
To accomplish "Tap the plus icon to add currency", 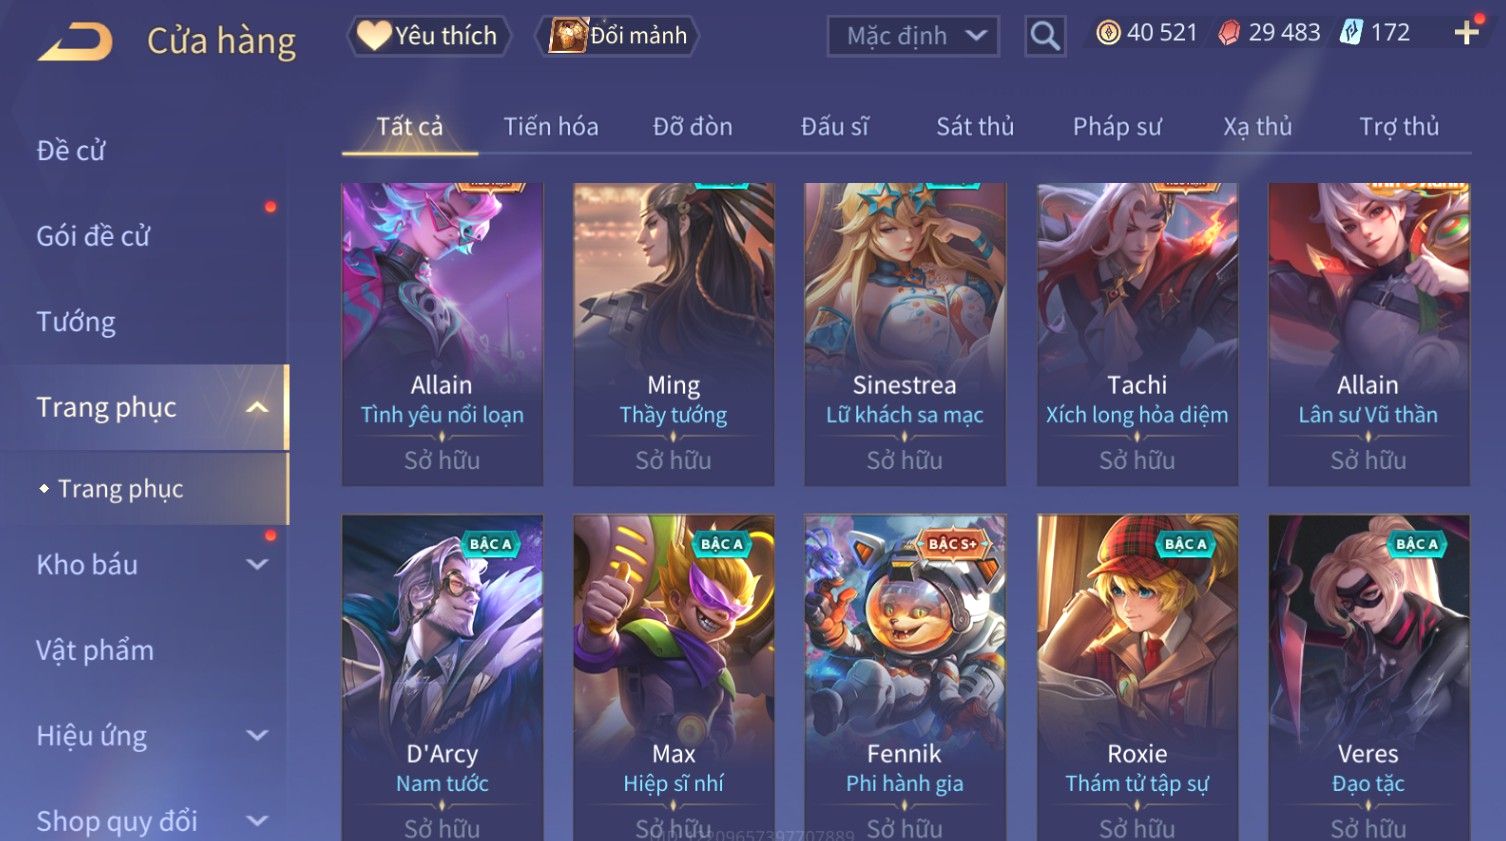I will pos(1466,33).
